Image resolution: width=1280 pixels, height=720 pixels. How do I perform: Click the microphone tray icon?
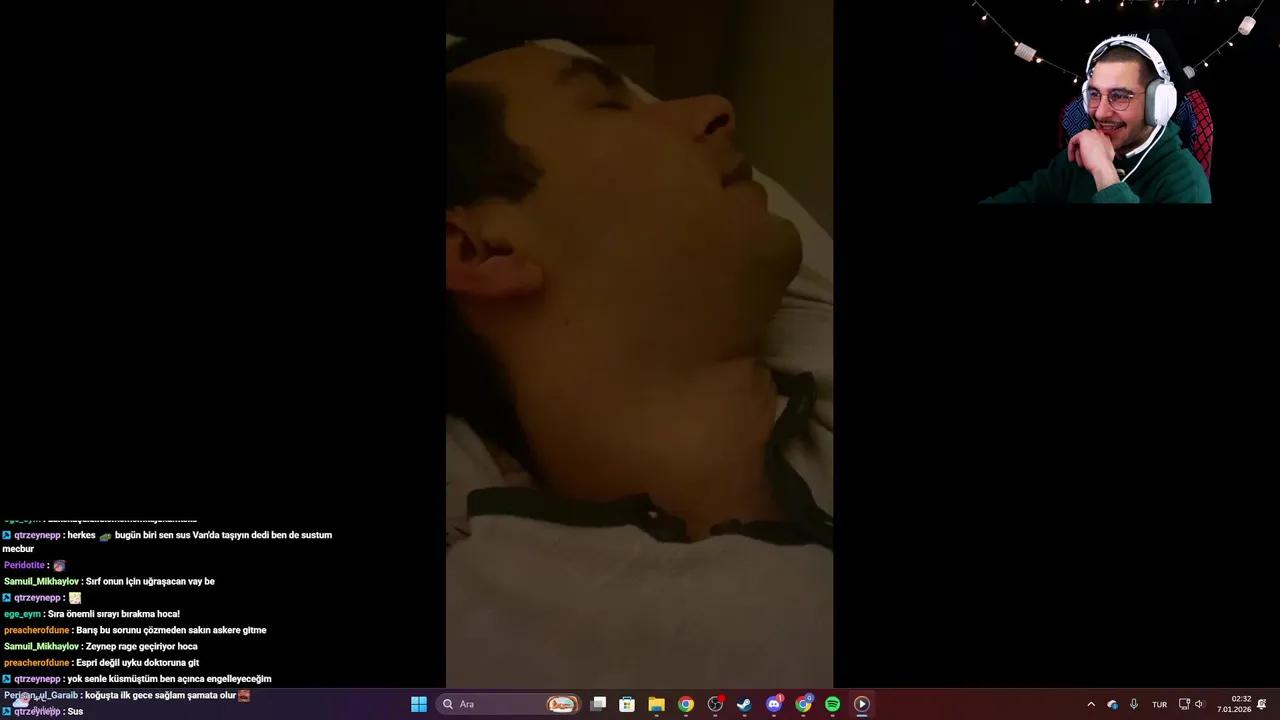[1134, 704]
